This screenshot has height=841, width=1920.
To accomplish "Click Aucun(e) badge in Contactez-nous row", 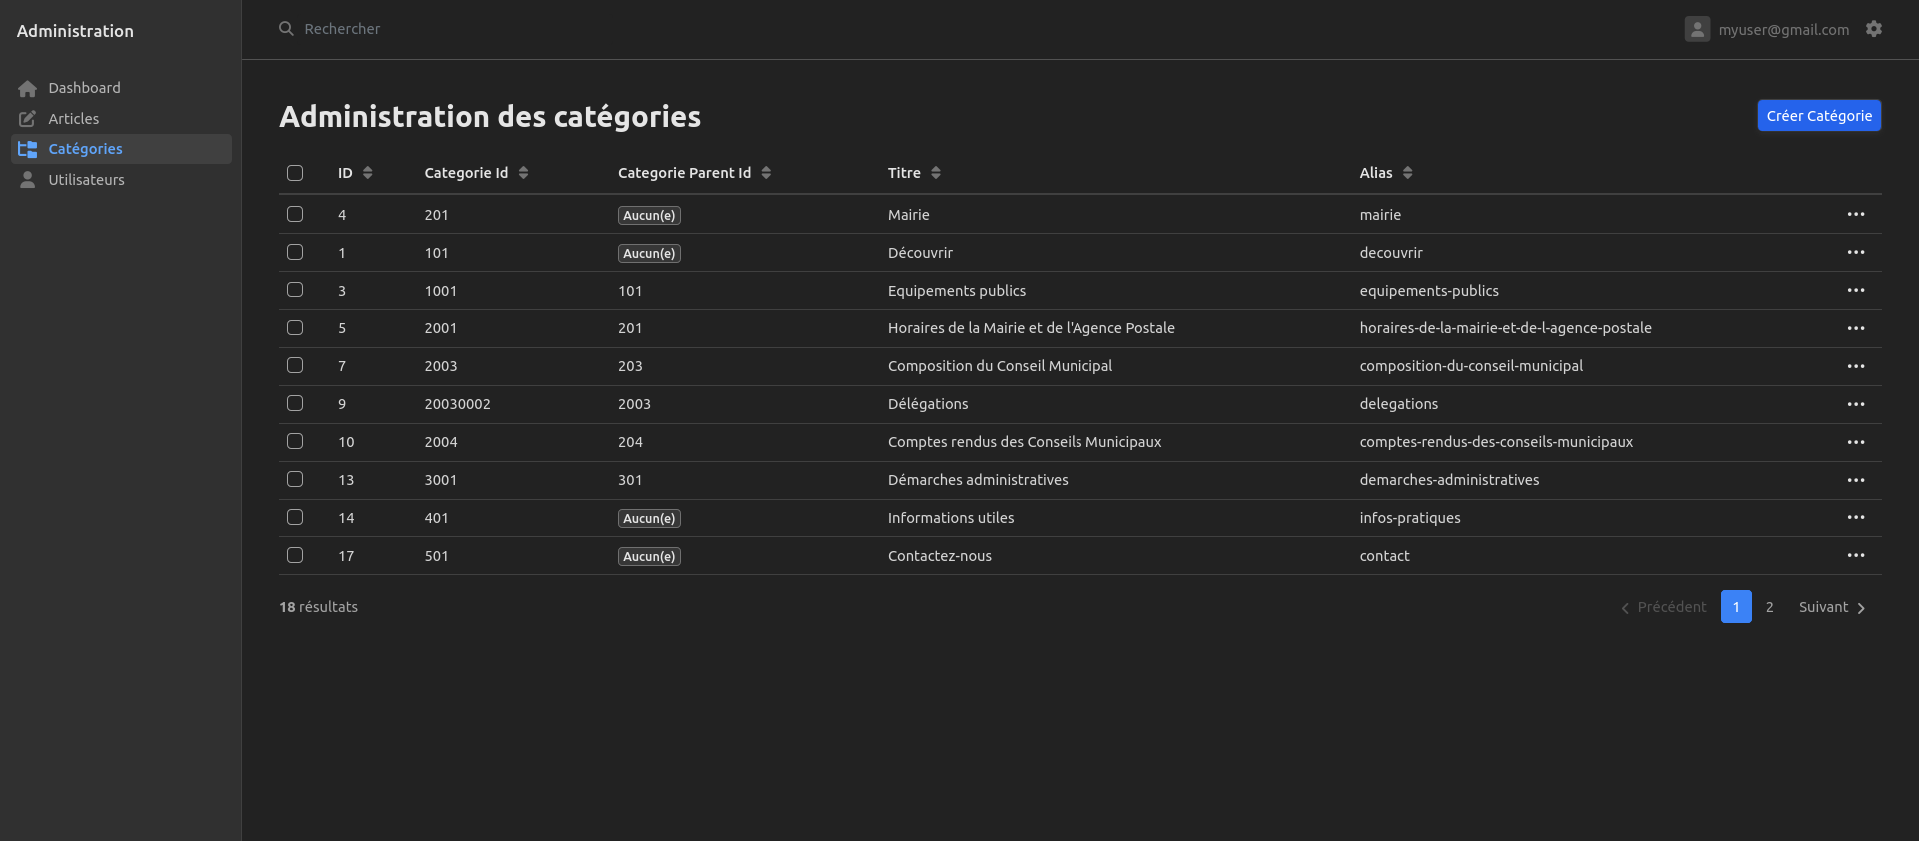I will tap(649, 557).
